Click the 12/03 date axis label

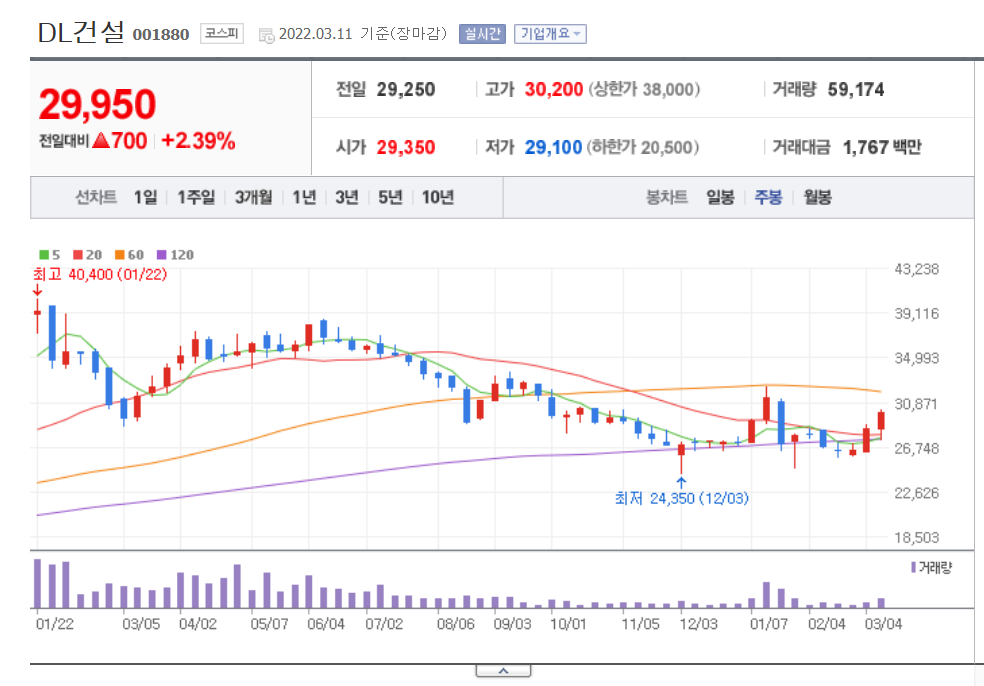click(x=698, y=624)
